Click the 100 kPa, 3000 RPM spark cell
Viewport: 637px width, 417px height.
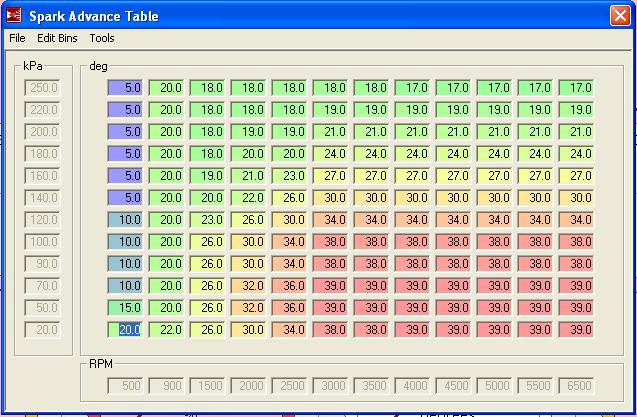click(331, 242)
